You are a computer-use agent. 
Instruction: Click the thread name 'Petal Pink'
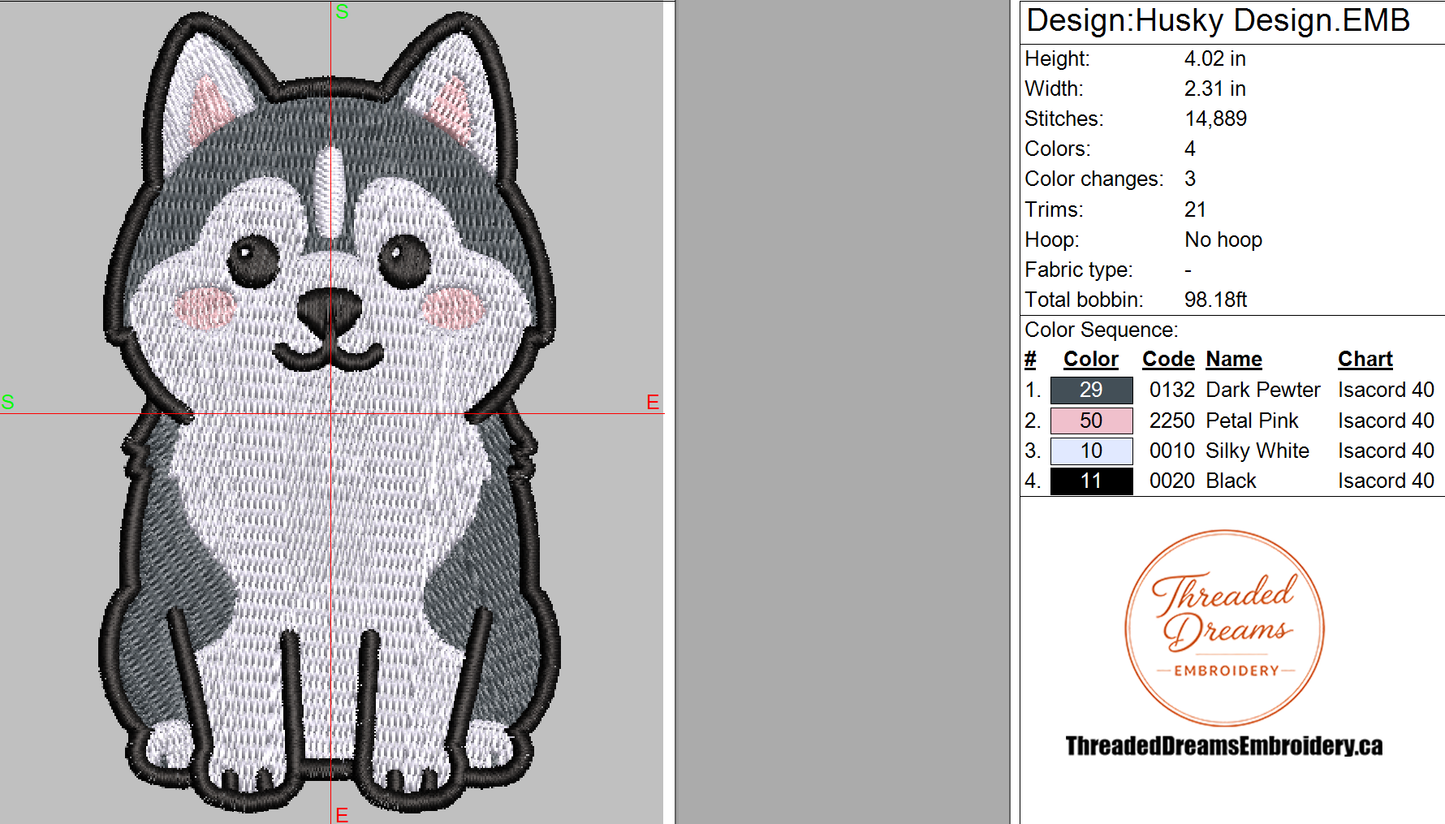(1252, 420)
